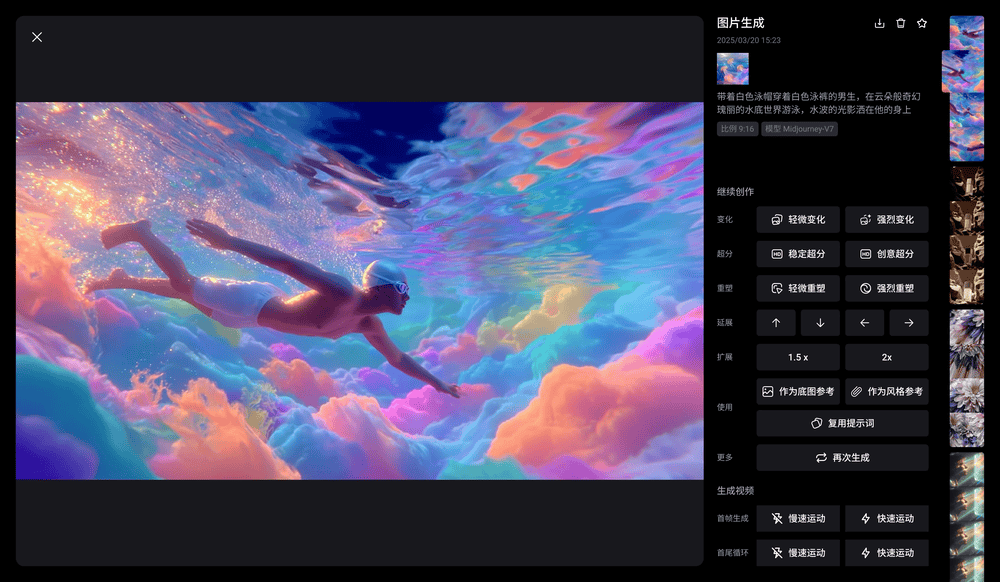The image size is (1000, 582).
Task: Run 创意超分 creative upscale
Action: coord(886,254)
